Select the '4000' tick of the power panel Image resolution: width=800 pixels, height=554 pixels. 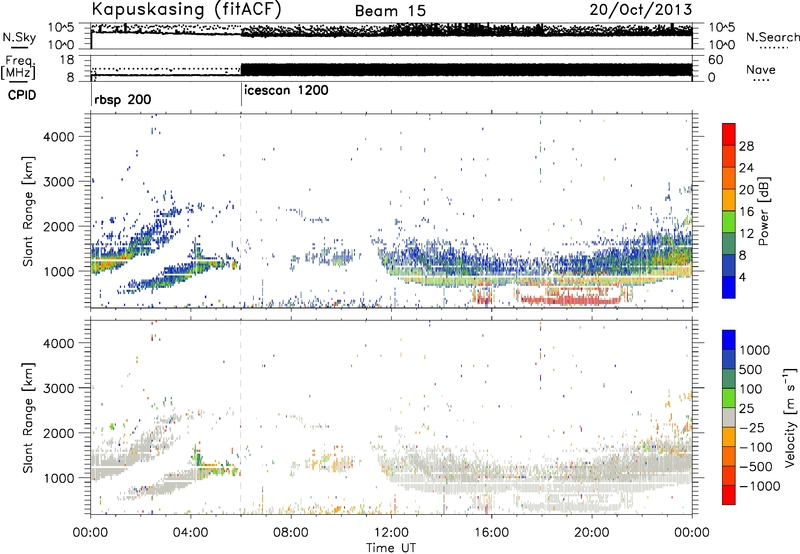pos(58,137)
